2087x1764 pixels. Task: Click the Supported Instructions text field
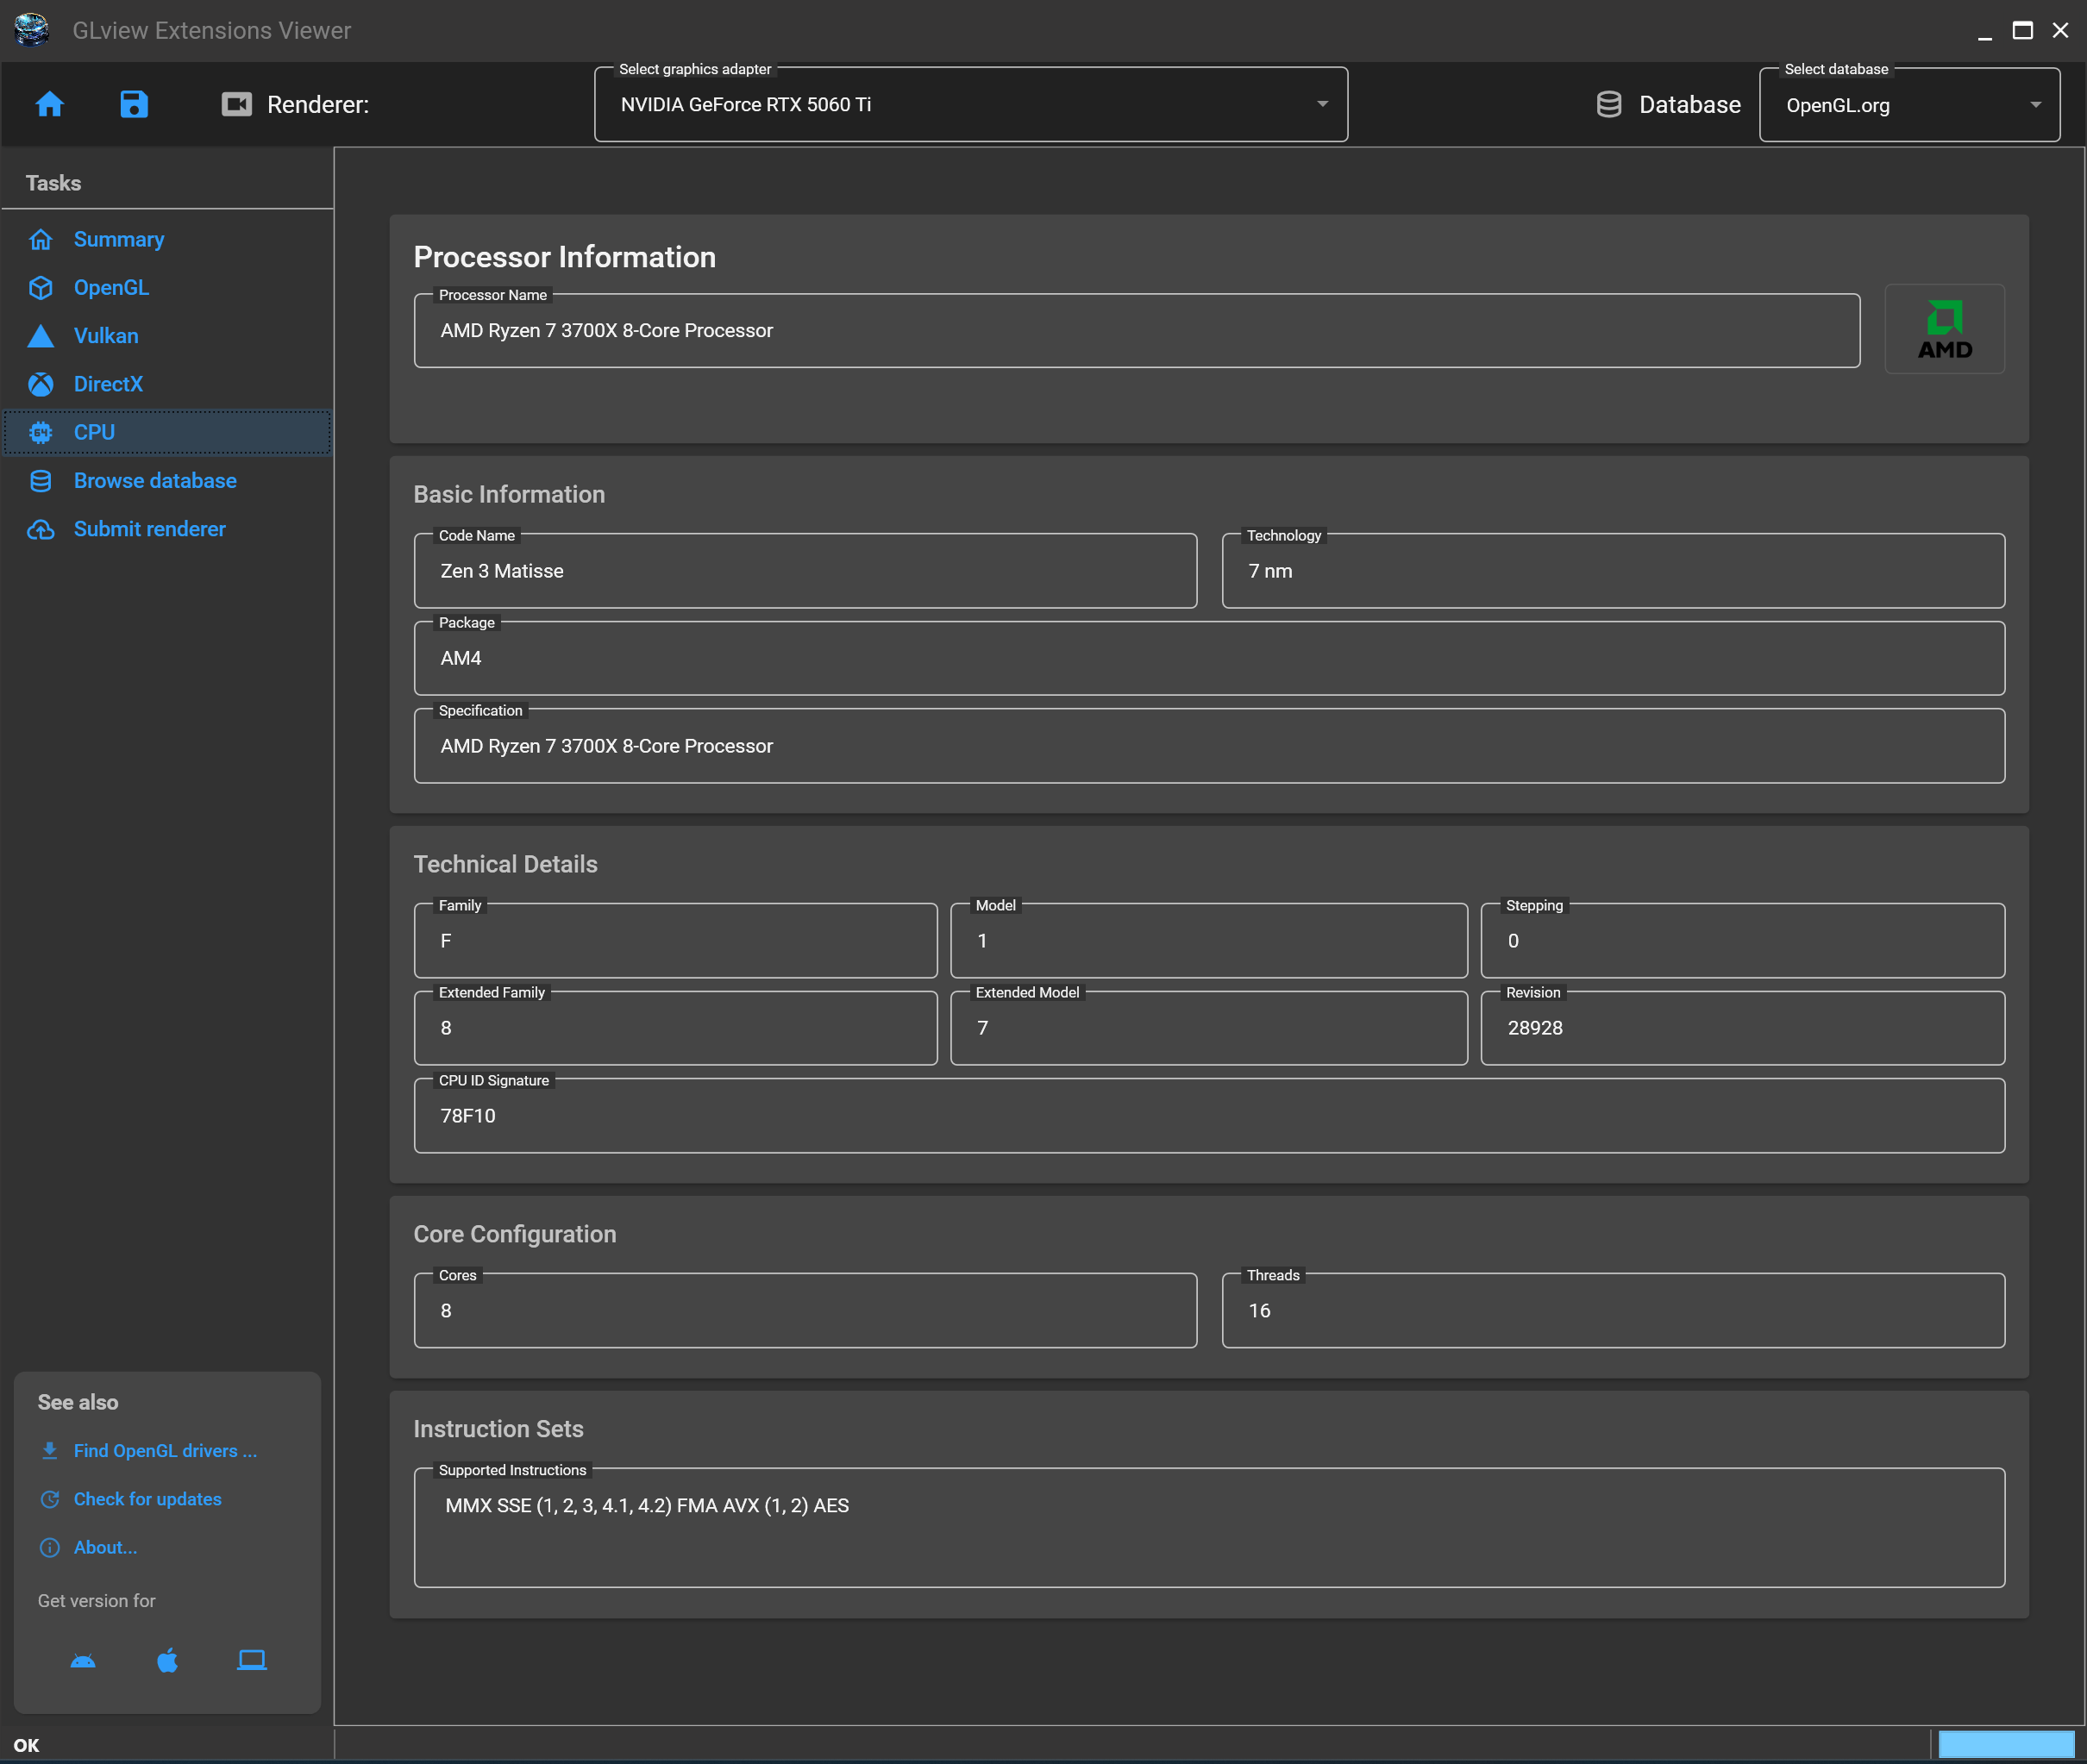click(1208, 1526)
